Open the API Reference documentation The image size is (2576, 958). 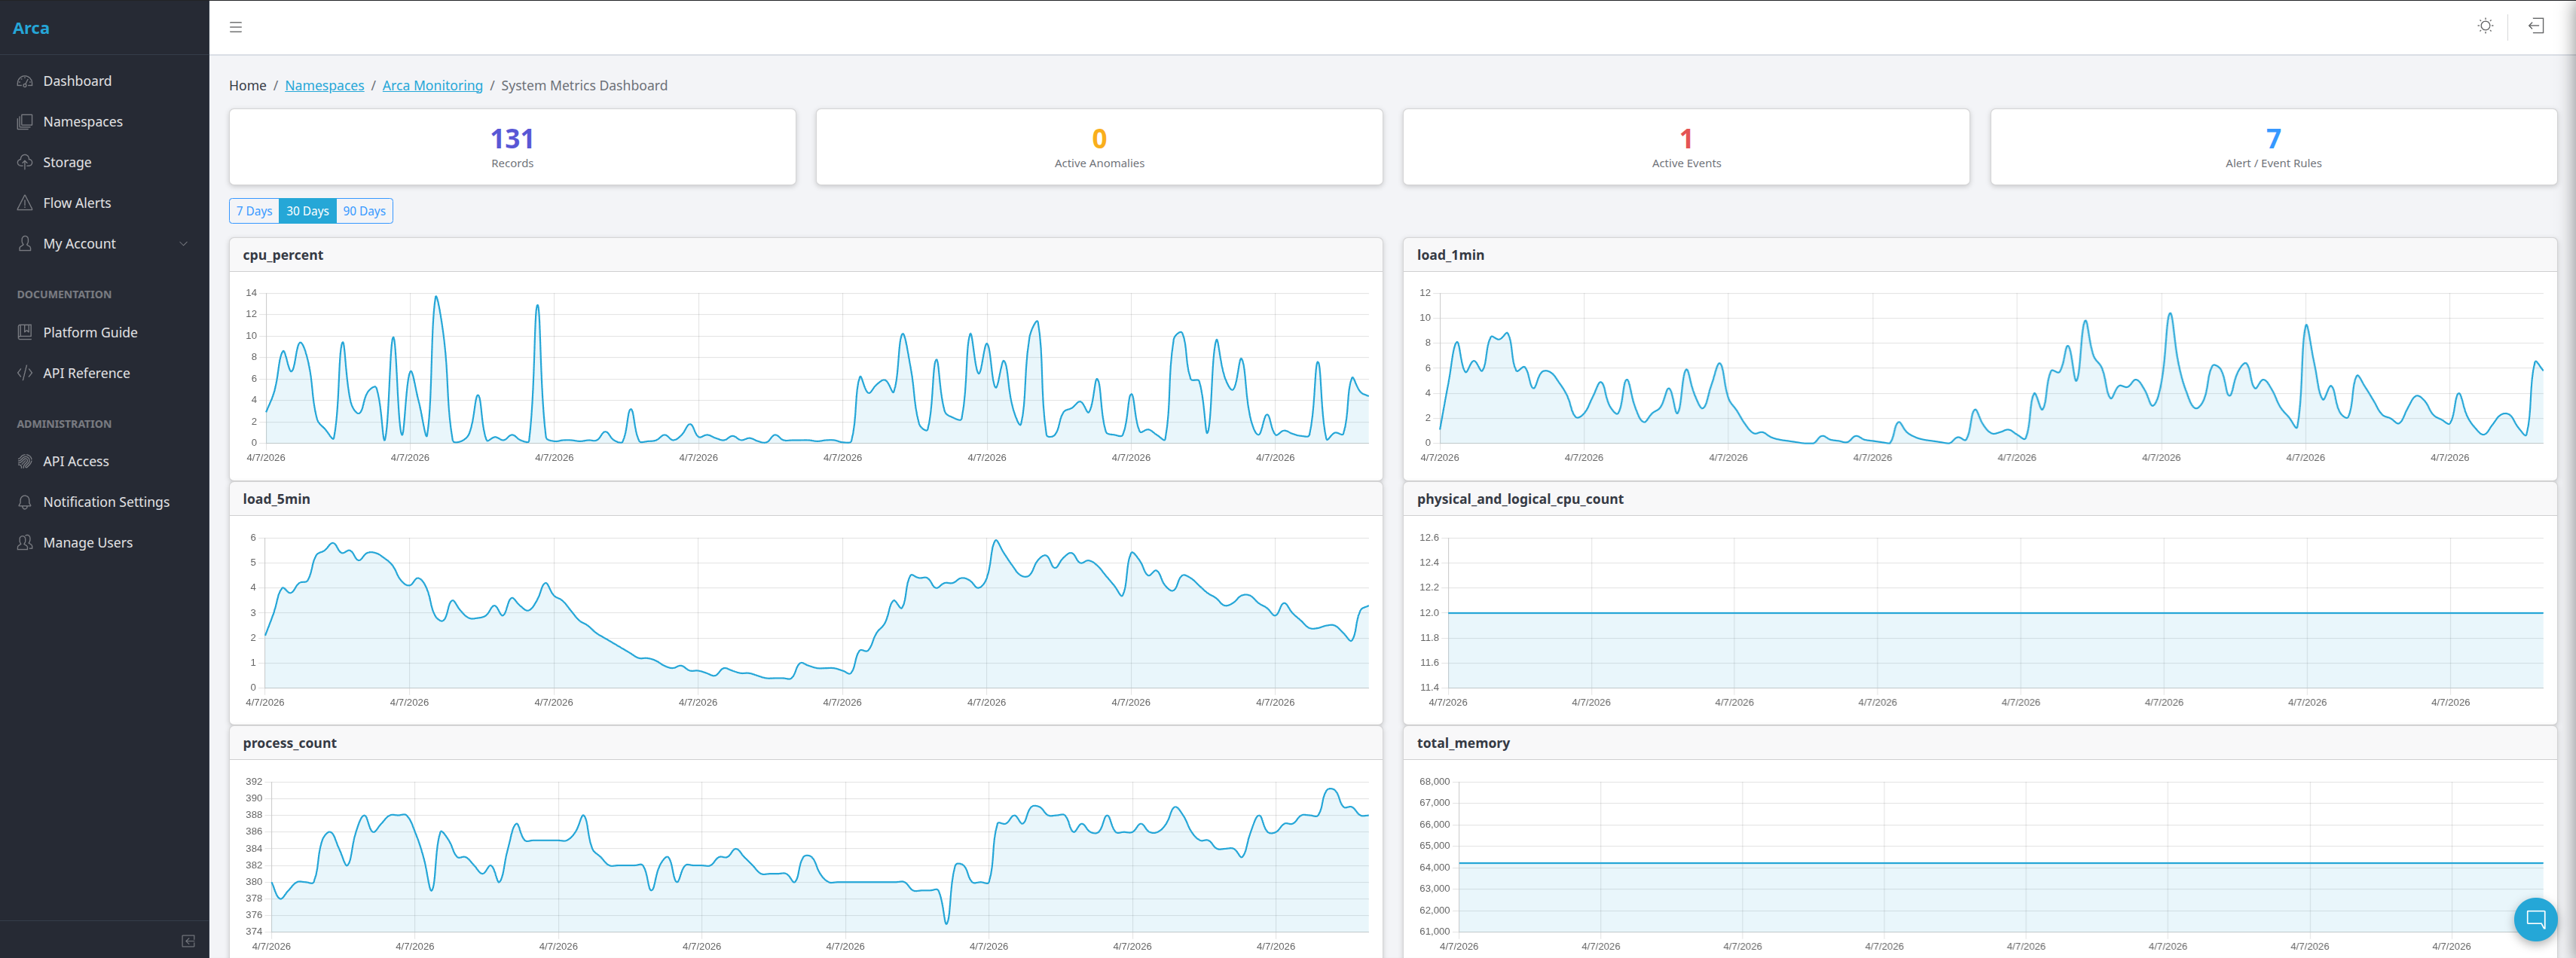tap(86, 372)
